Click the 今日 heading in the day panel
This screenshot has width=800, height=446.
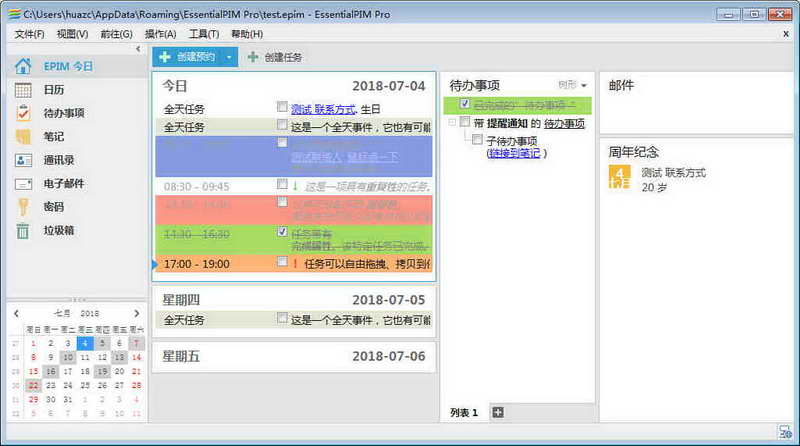pos(174,86)
